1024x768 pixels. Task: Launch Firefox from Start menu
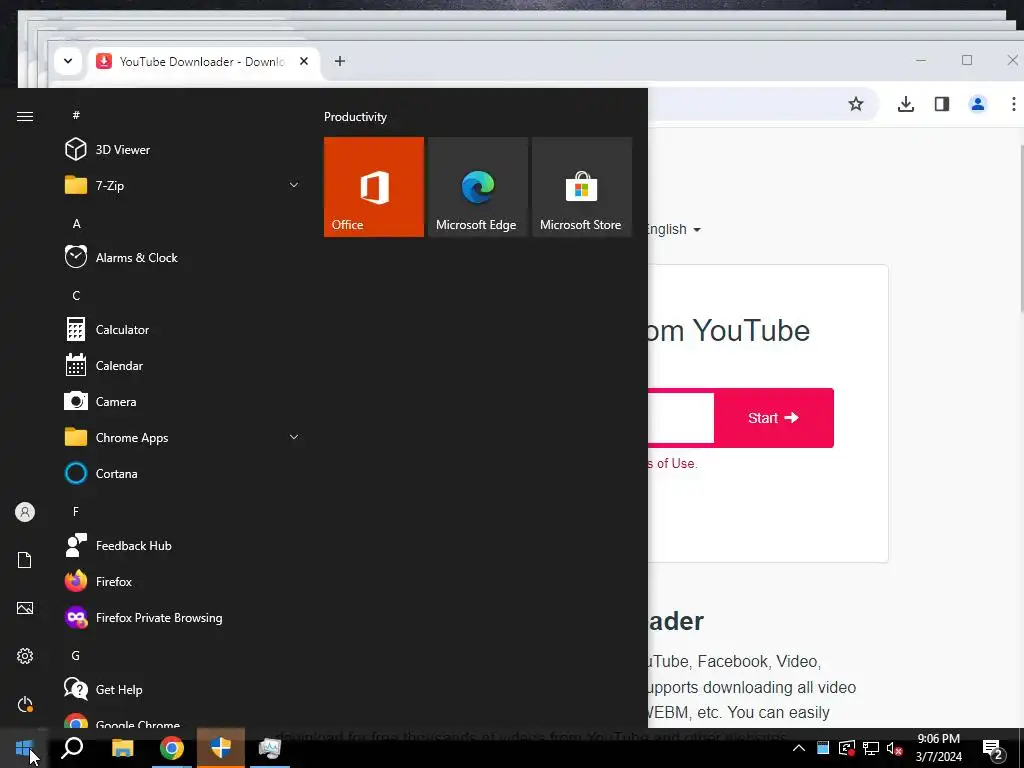[183, 581]
